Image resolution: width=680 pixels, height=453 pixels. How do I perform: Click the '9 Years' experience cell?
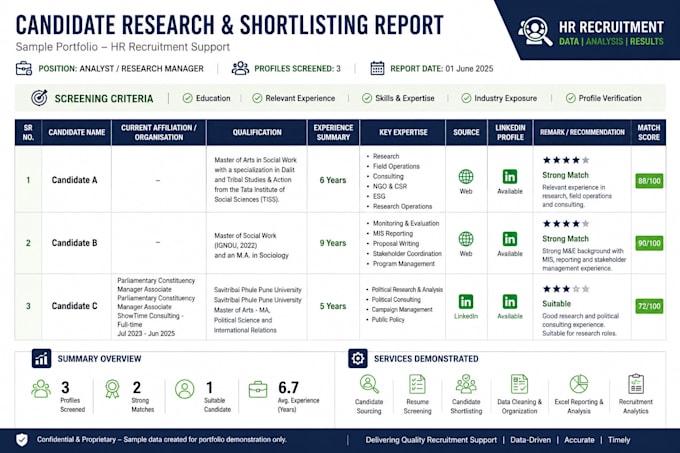tap(333, 243)
